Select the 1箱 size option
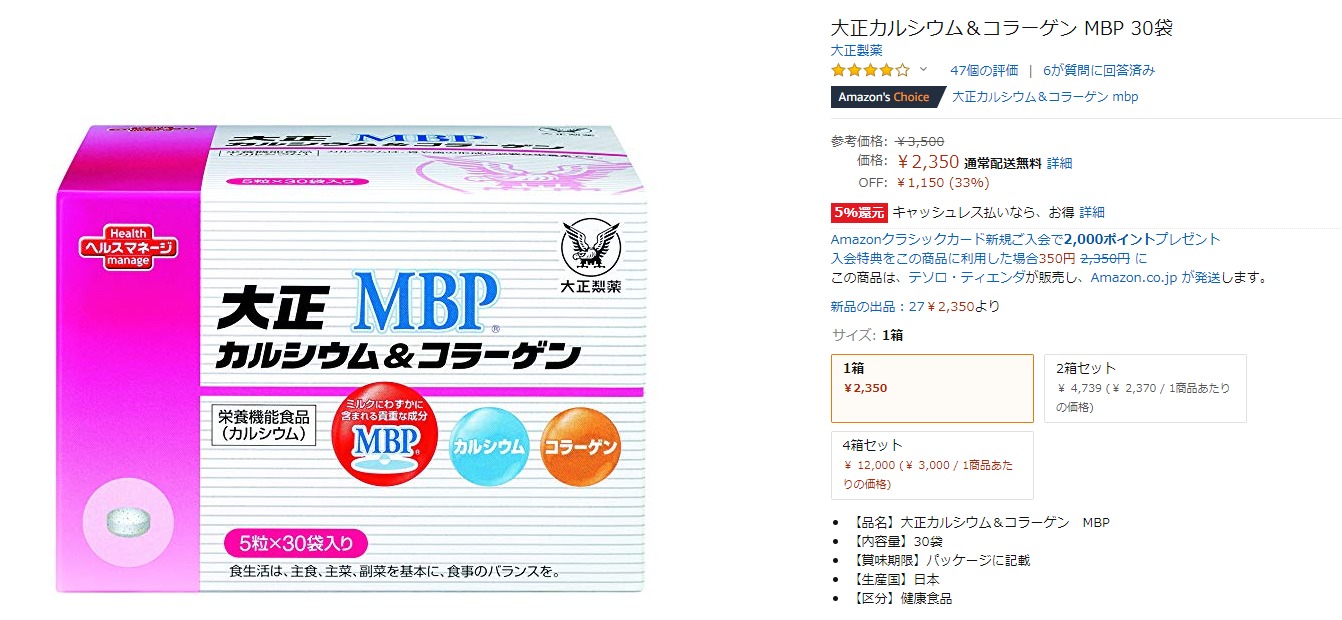 (932, 388)
